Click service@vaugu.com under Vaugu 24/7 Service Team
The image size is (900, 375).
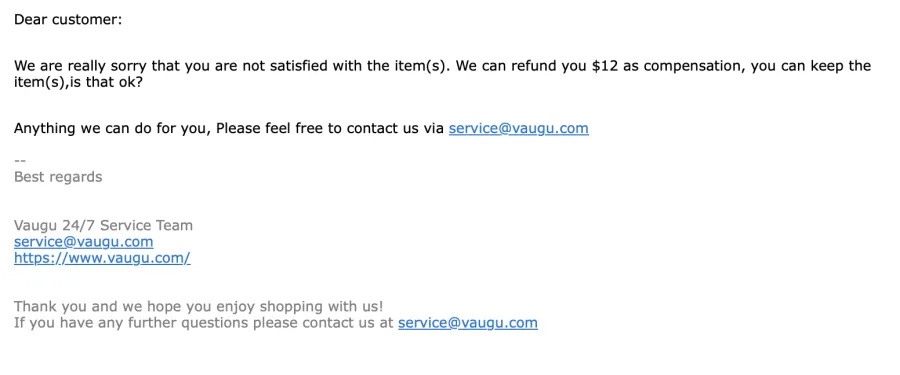click(83, 242)
